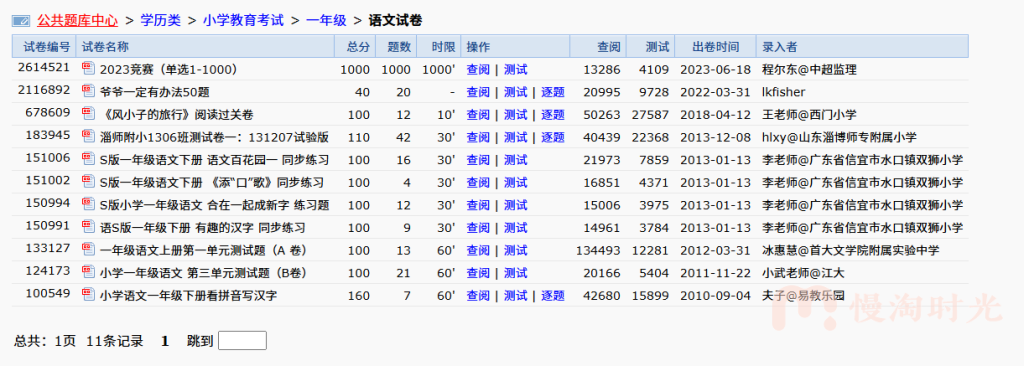This screenshot has width=1024, height=366.
Task: Click 逐题 for 《风小子的旅行》阅读过关卷
Action: pos(552,115)
